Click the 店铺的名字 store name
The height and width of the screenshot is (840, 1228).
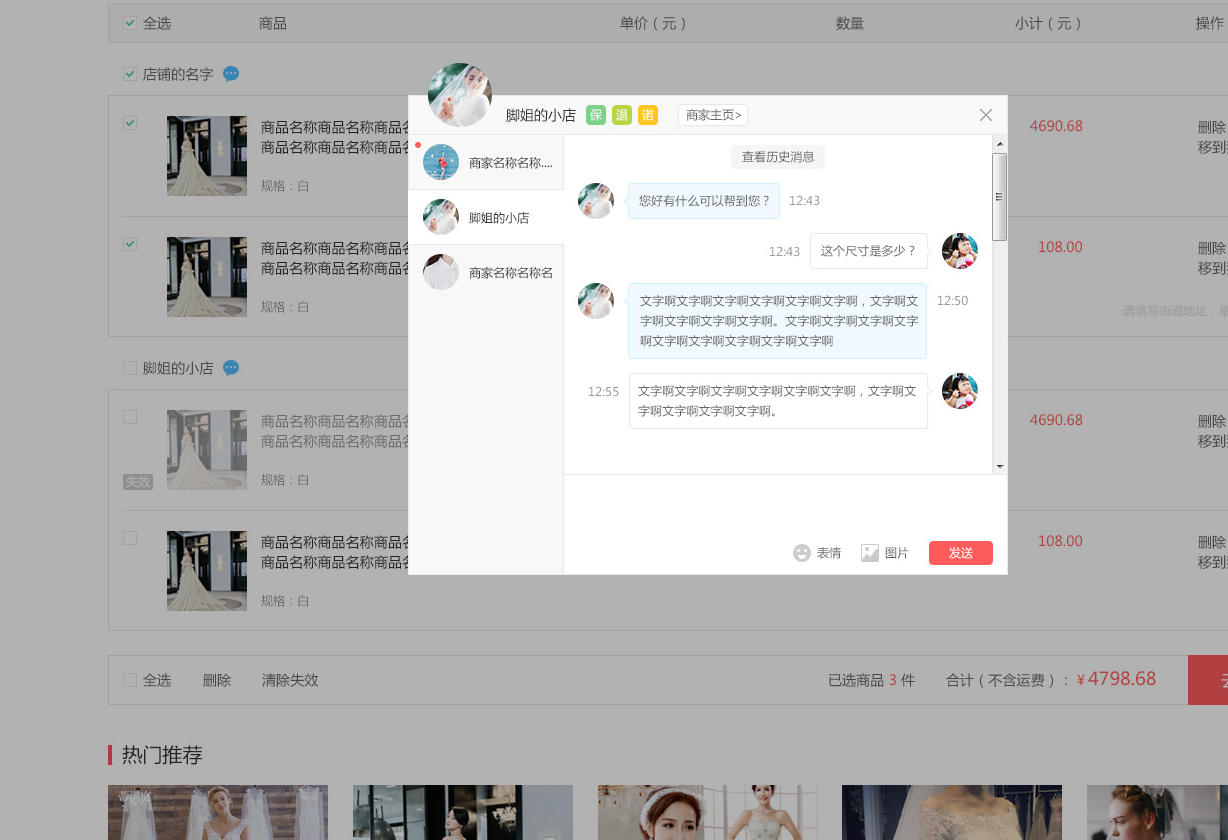178,74
